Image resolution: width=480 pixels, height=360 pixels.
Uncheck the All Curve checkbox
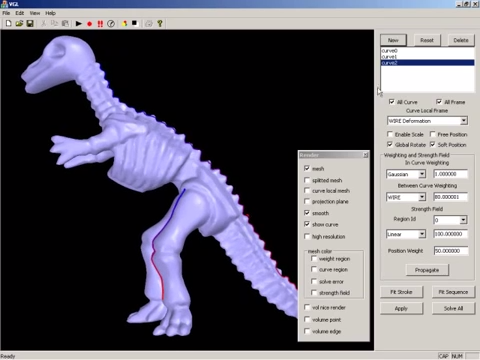[x=392, y=102]
